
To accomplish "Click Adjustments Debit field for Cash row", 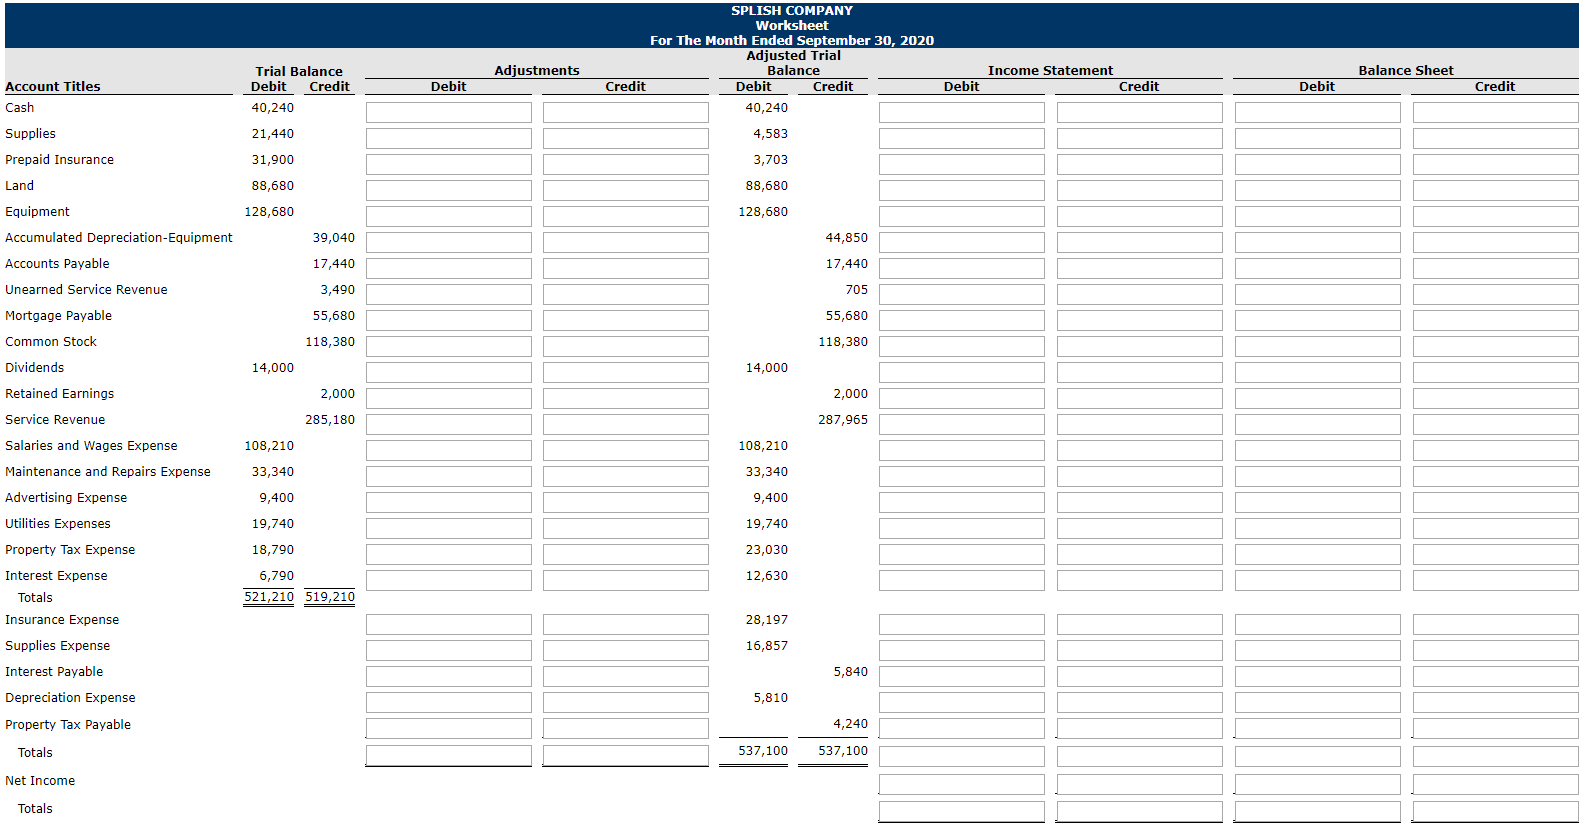I will tap(449, 112).
